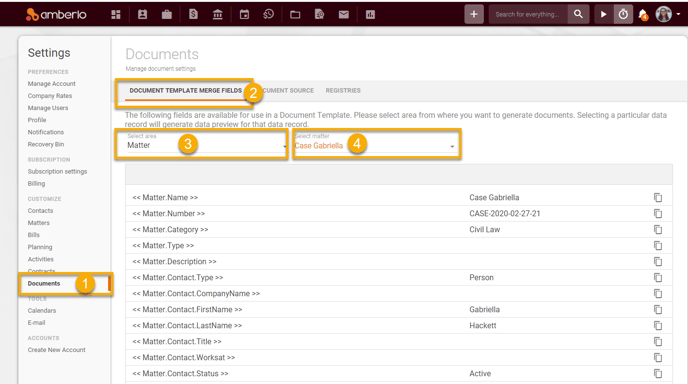Viewport: 688px width, 384px height.
Task: Open Company Rates settings
Action: [x=50, y=96]
